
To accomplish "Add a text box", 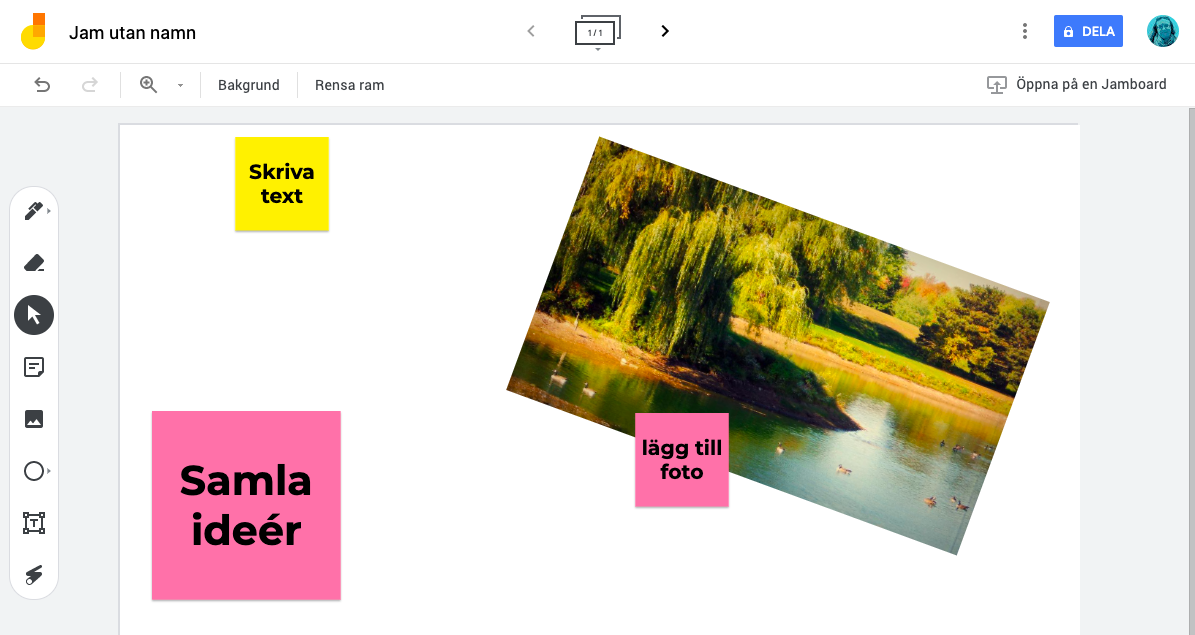I will pyautogui.click(x=34, y=523).
